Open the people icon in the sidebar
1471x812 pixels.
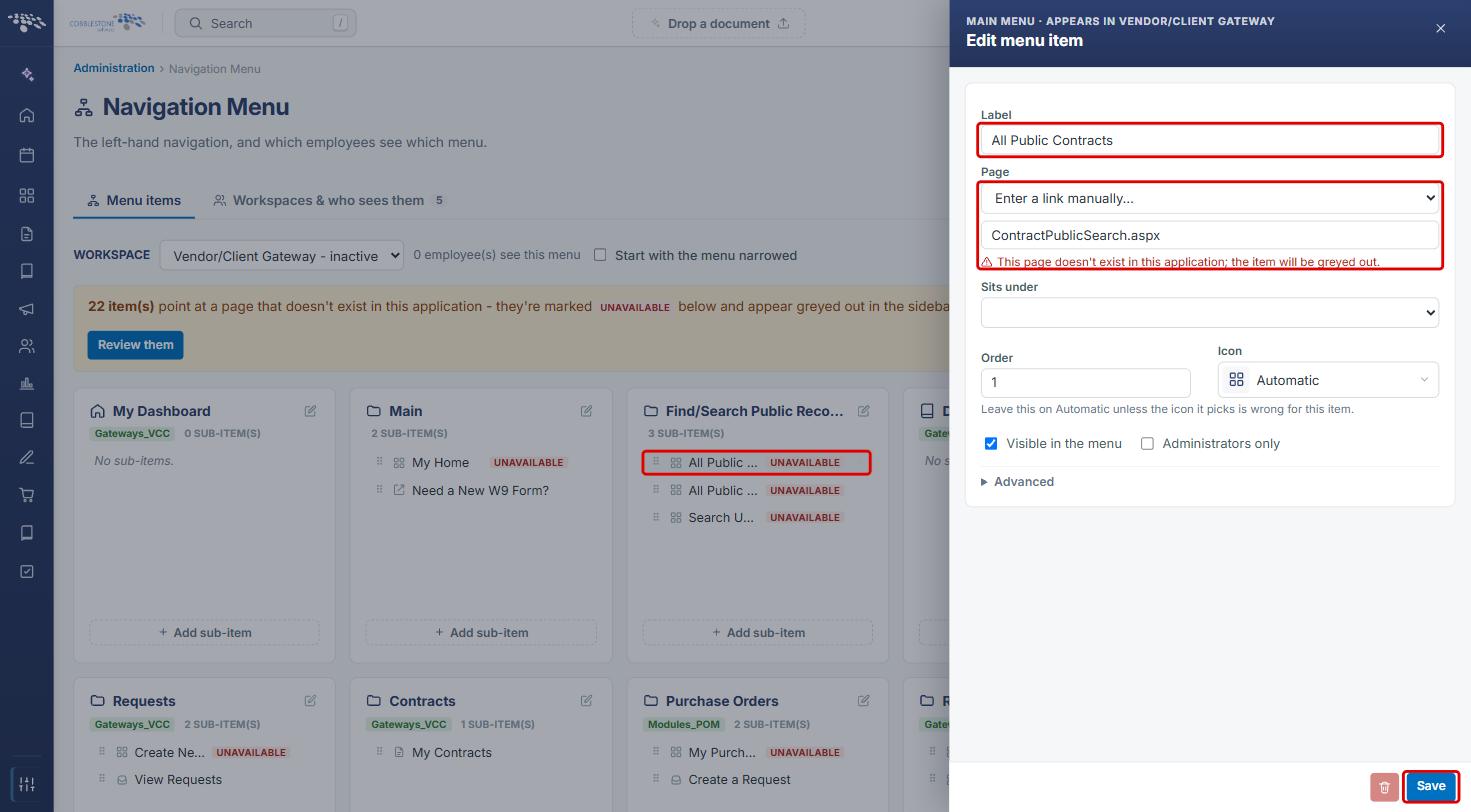[27, 346]
